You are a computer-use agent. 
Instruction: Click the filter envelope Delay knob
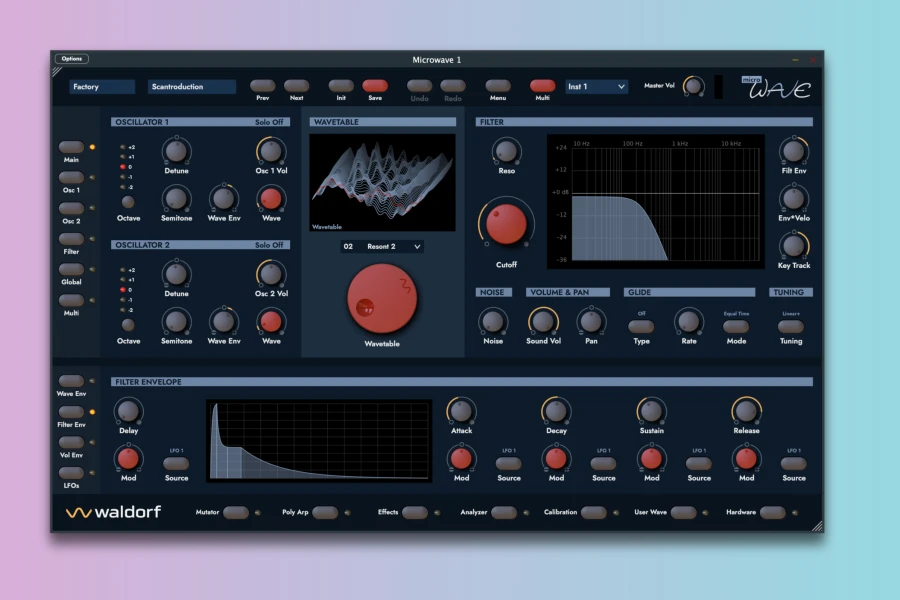[x=128, y=411]
